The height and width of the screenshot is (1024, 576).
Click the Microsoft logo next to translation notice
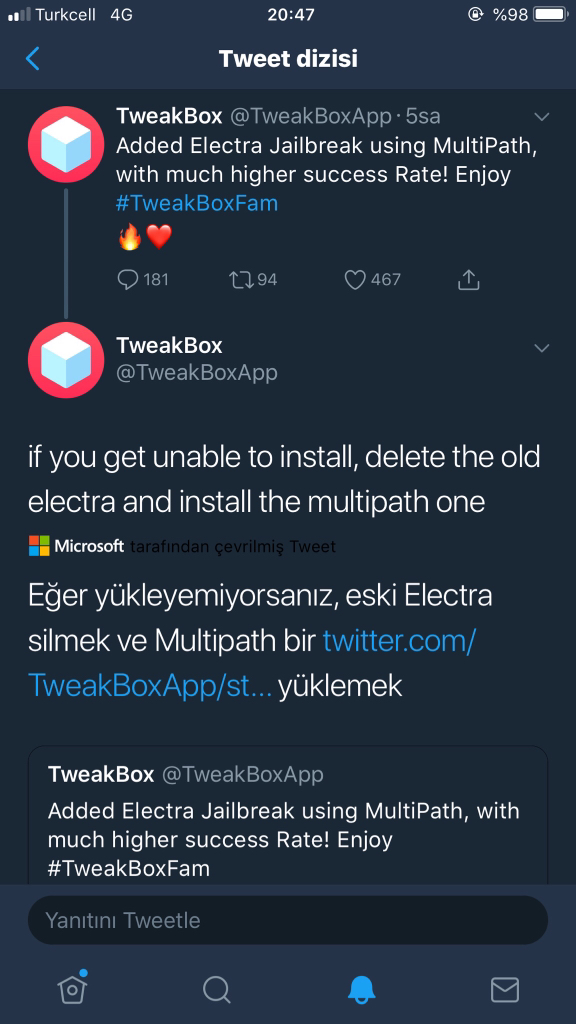coord(37,546)
